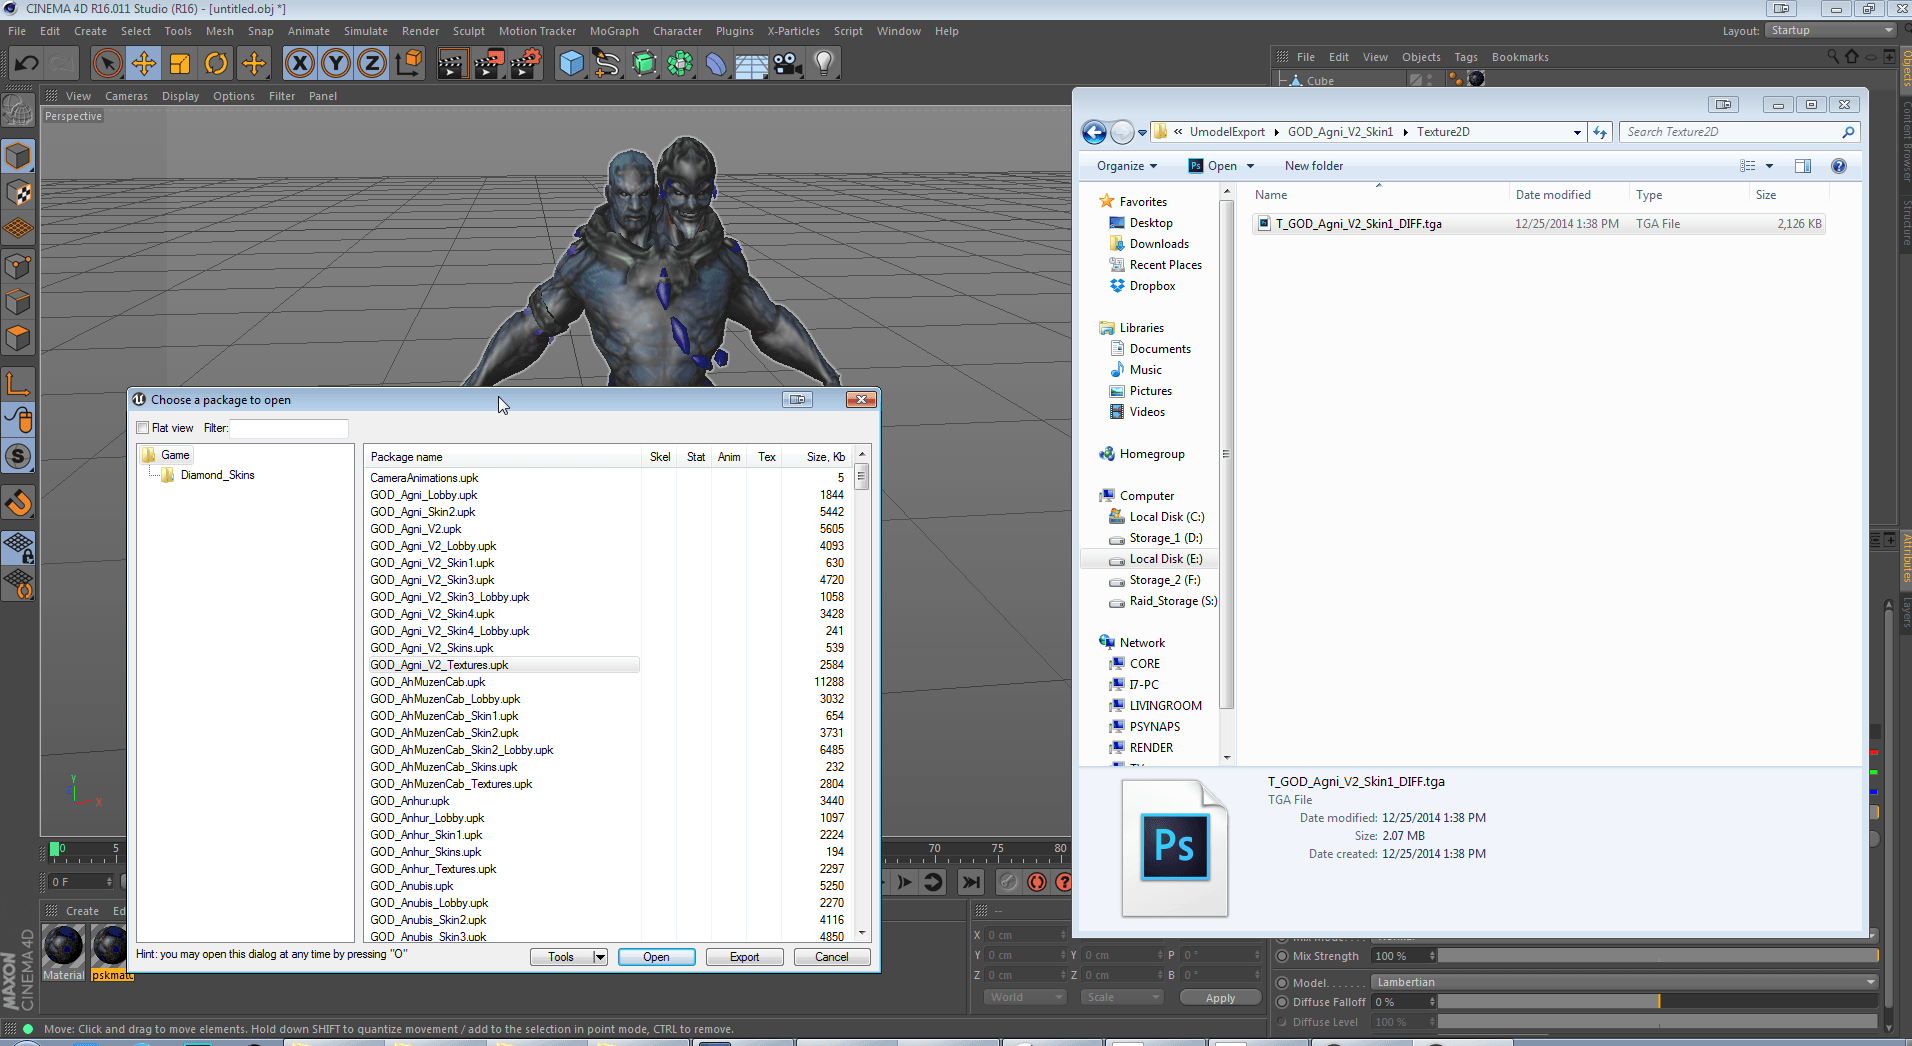Screen dimensions: 1912x1046
Task: Adjust the Diffuse Falloff slider
Action: tap(1657, 1002)
